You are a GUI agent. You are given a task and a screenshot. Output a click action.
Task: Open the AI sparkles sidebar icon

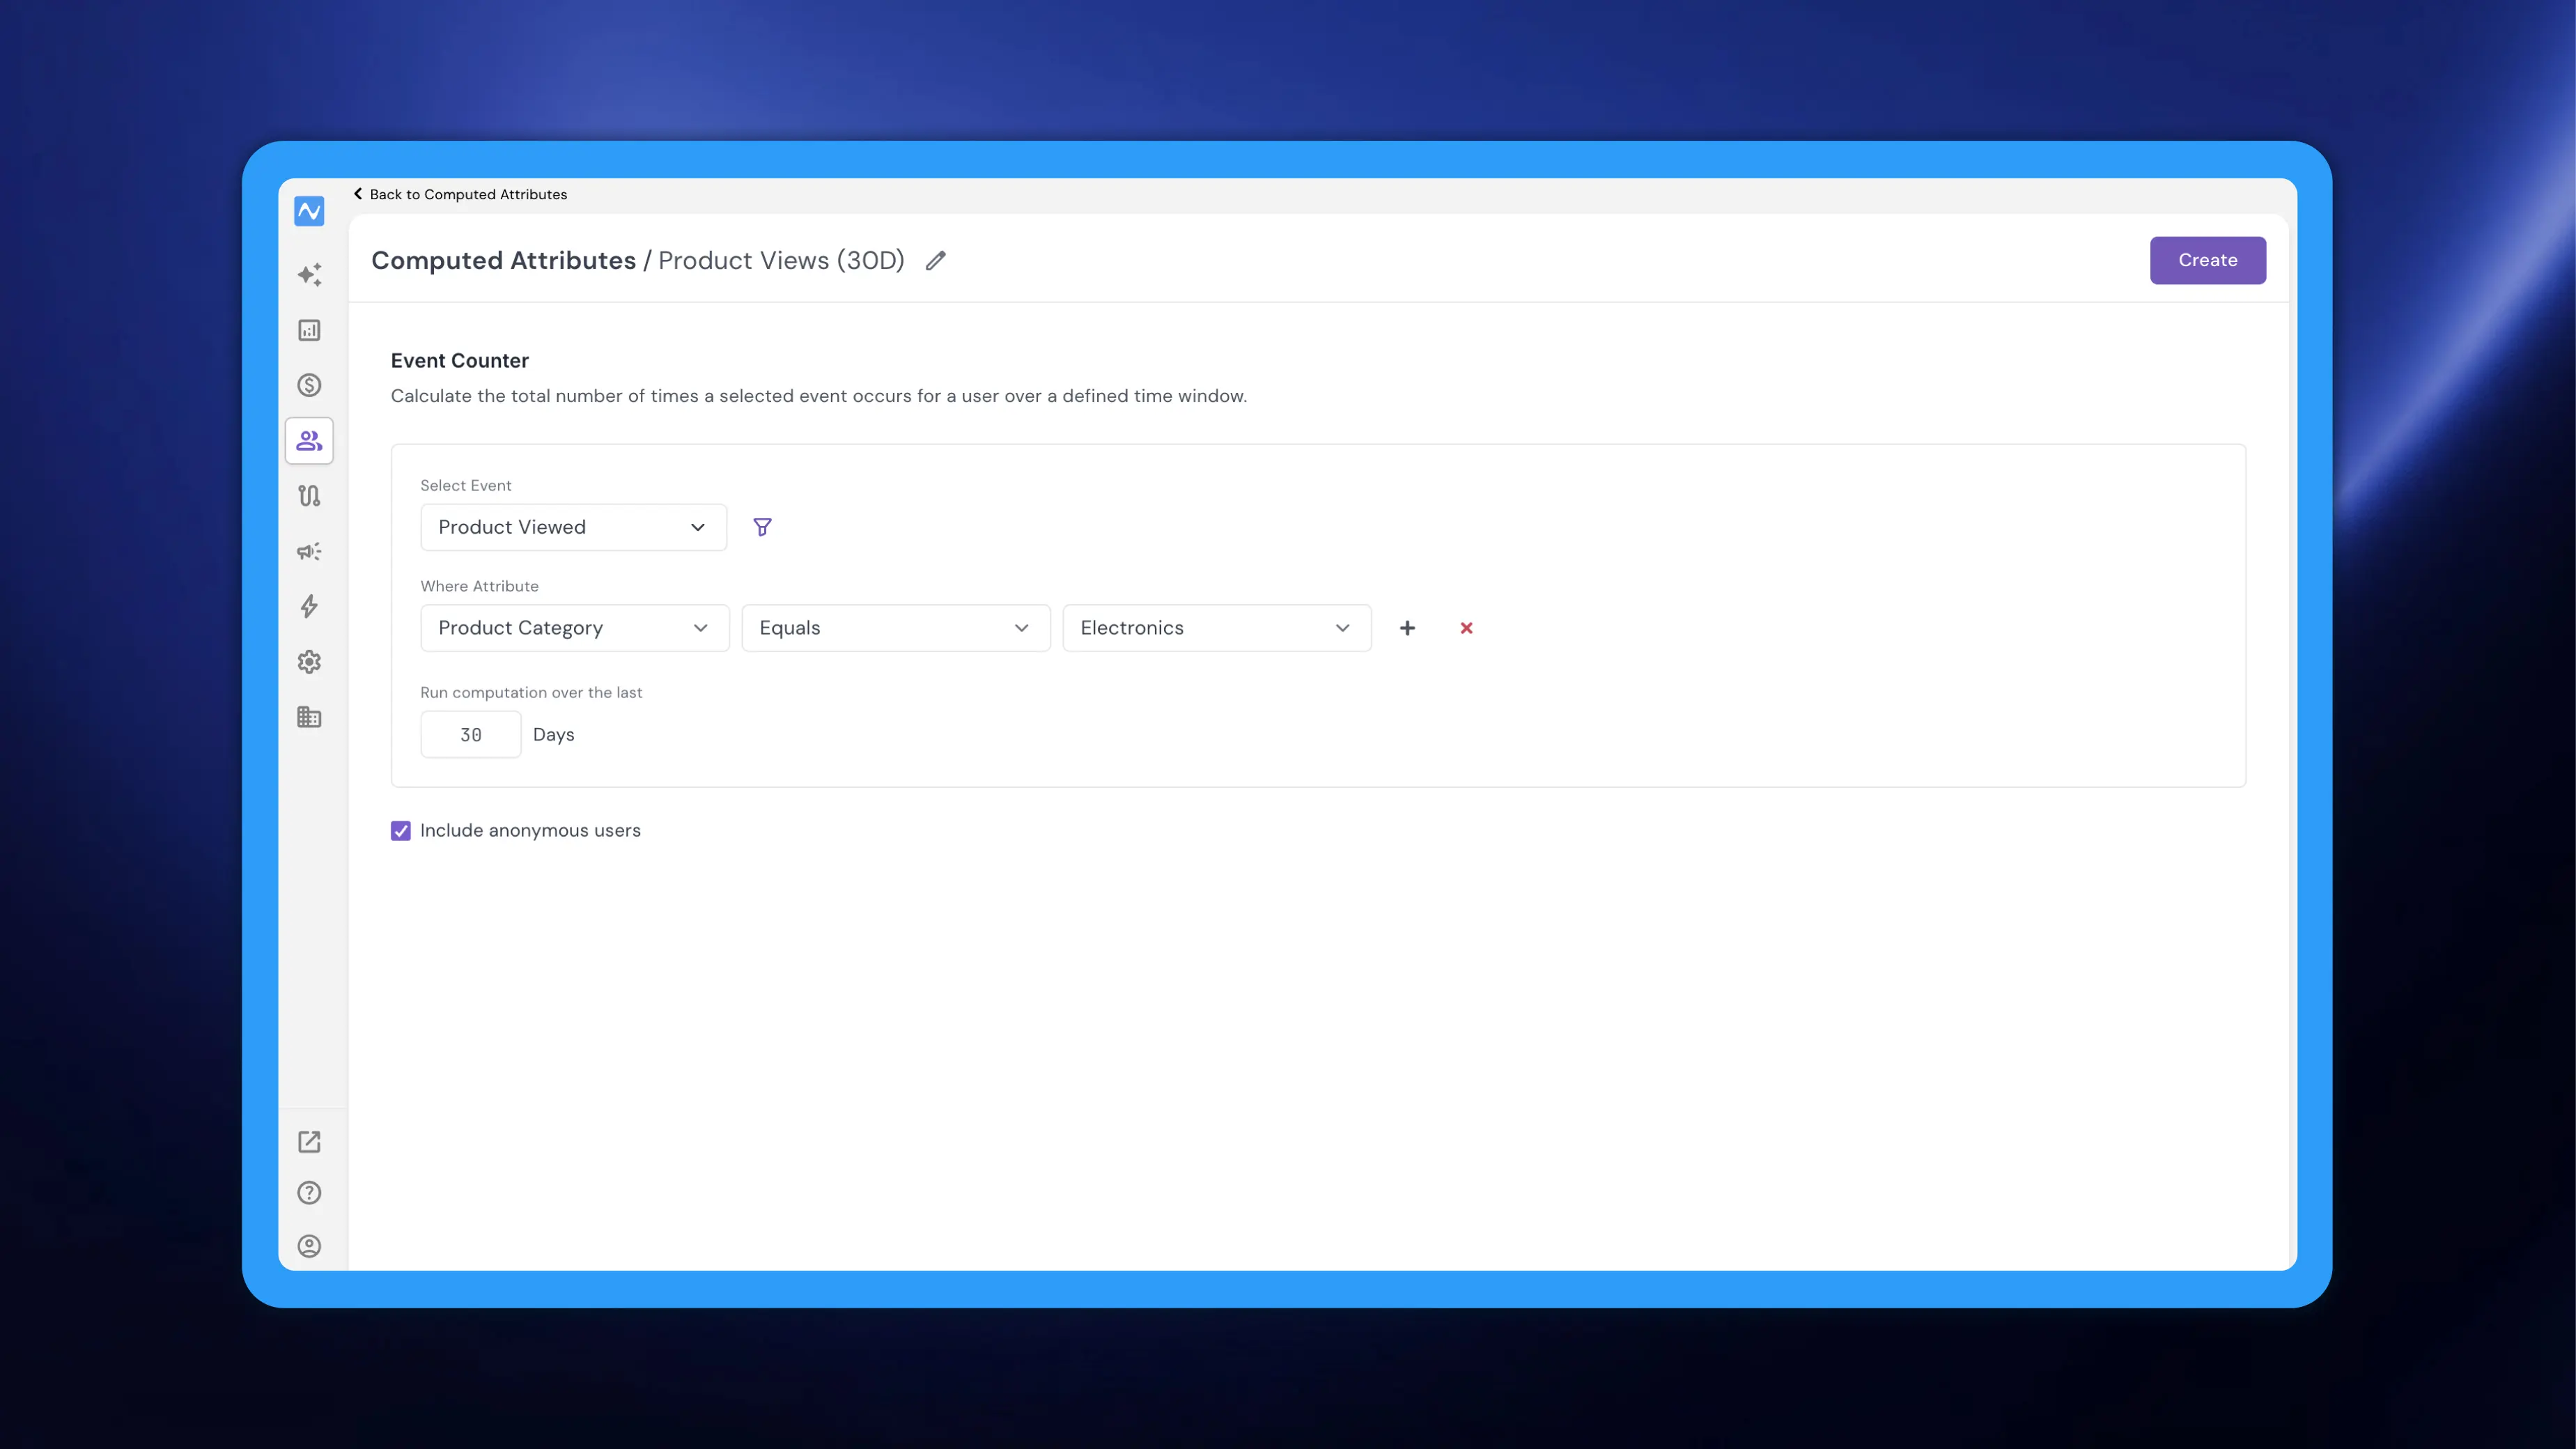[309, 274]
